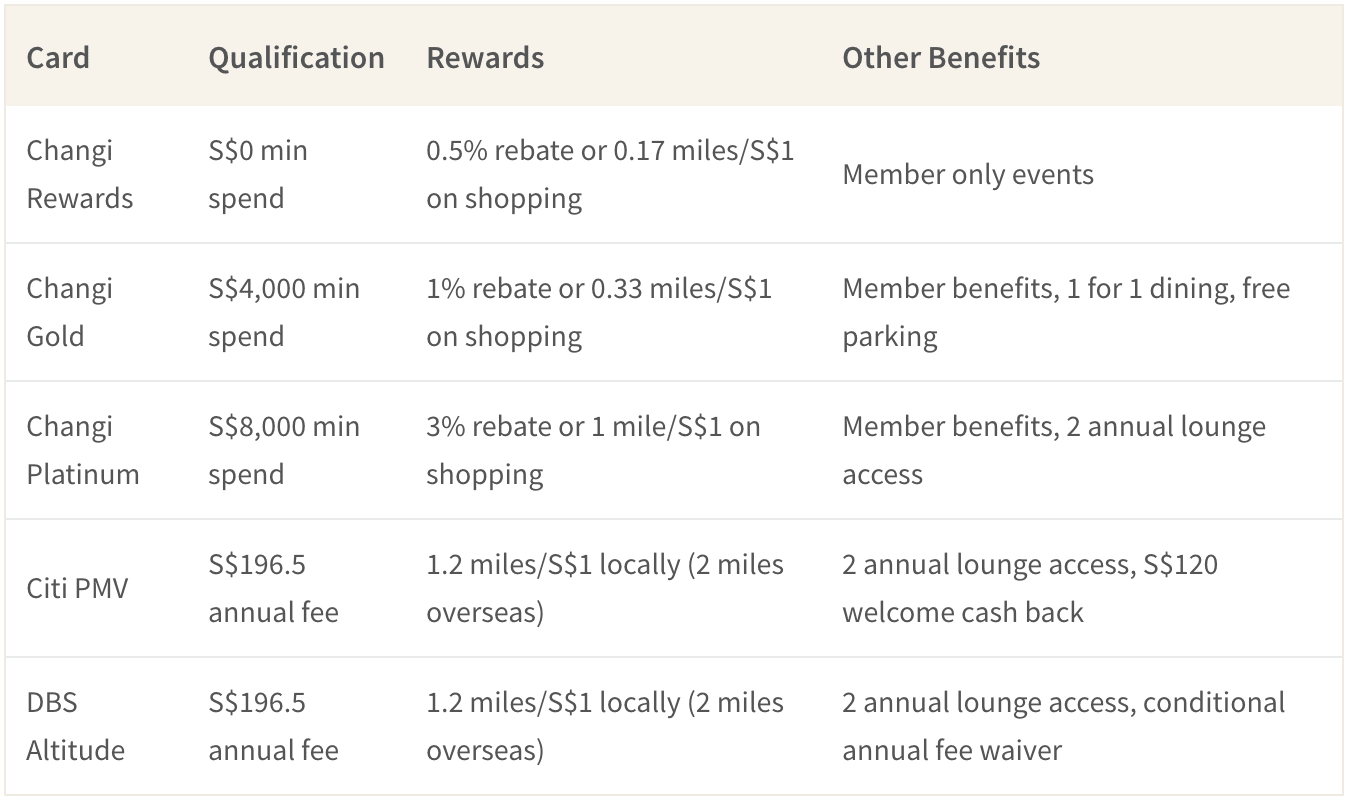The image size is (1346, 800).
Task: Click the Card column header
Action: 58,57
